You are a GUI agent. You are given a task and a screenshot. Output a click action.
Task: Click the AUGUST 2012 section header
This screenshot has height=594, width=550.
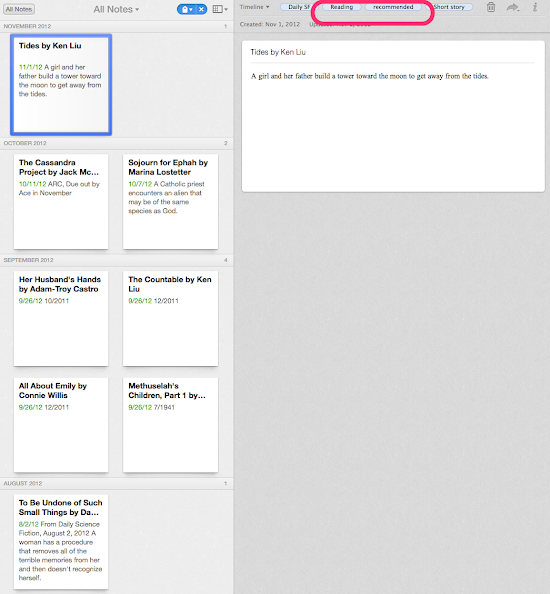pos(117,483)
